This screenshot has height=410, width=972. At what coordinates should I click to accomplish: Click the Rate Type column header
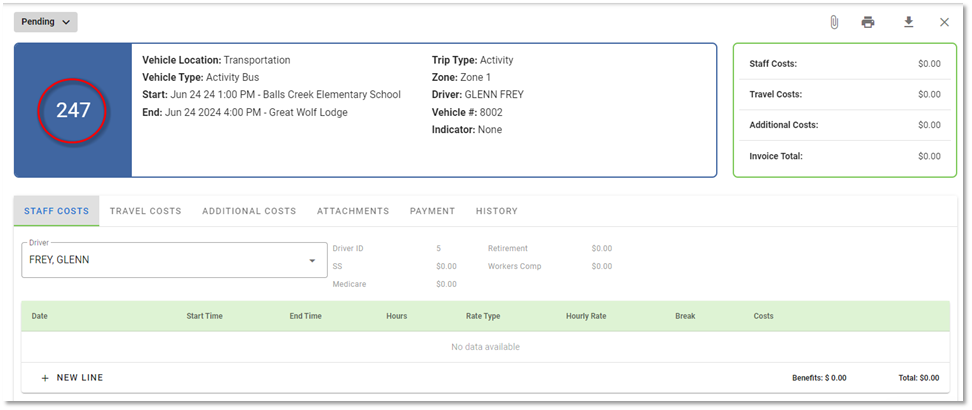point(483,316)
